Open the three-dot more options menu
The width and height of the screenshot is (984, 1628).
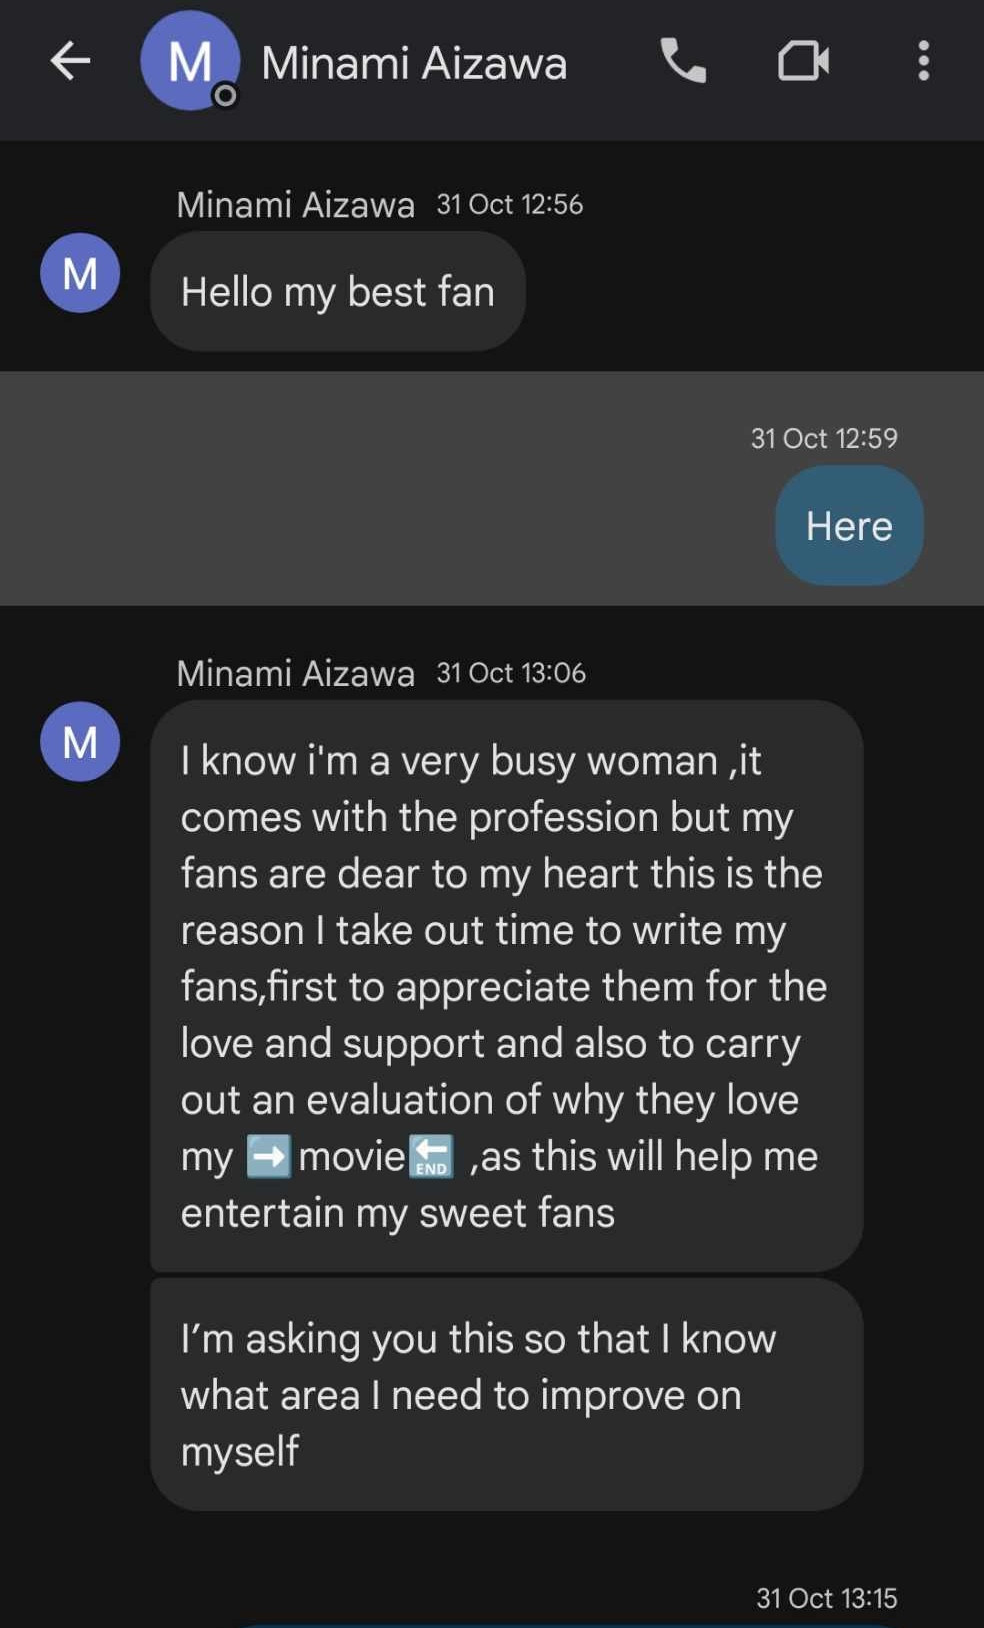tap(923, 61)
